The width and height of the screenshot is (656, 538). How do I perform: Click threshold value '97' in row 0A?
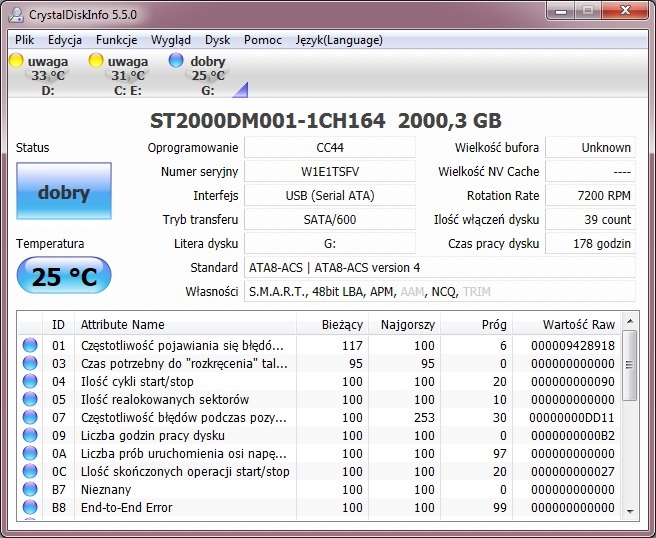pyautogui.click(x=500, y=453)
